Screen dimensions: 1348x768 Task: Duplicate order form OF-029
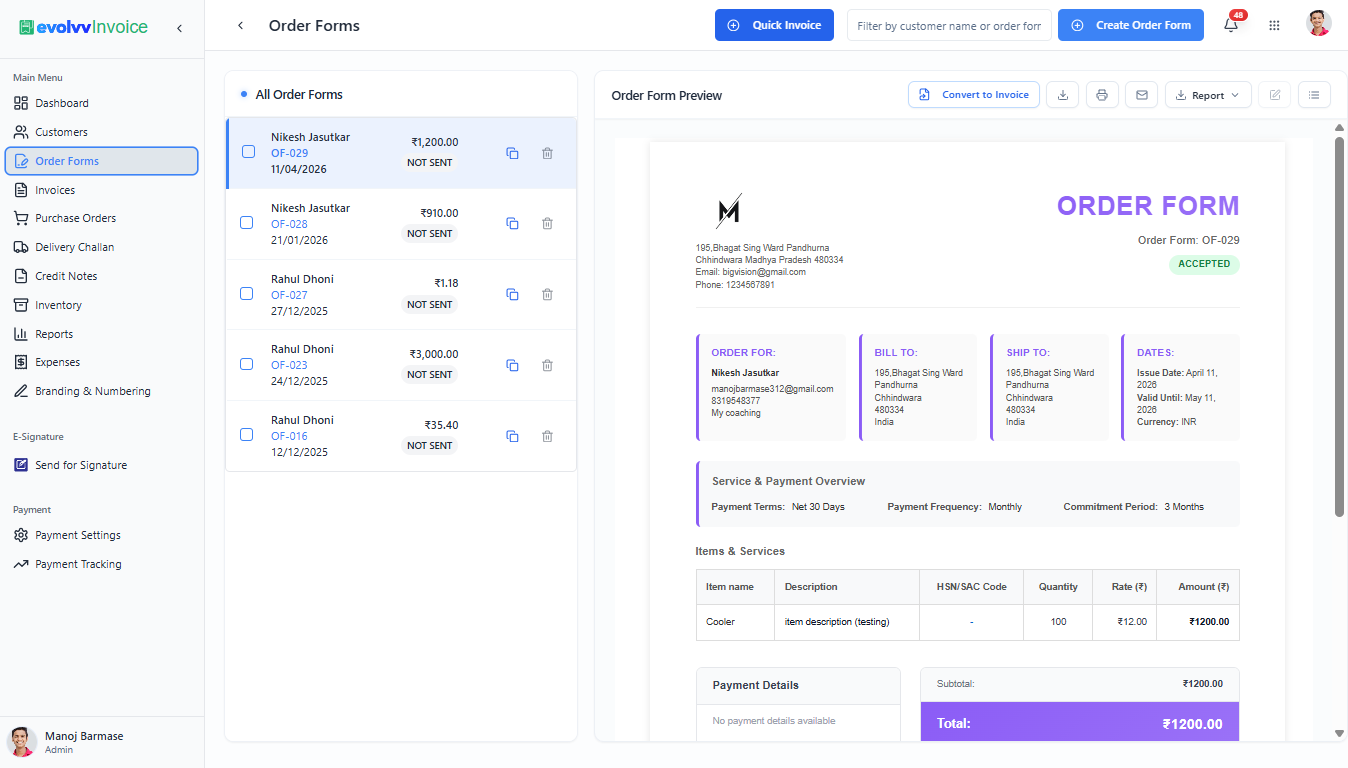pyautogui.click(x=512, y=153)
